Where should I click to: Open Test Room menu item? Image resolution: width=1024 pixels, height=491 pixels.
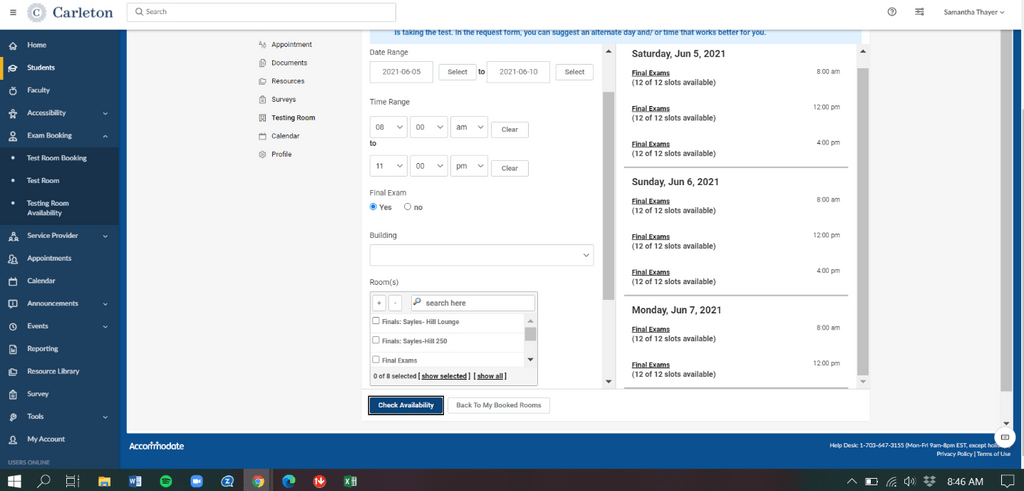tap(42, 181)
